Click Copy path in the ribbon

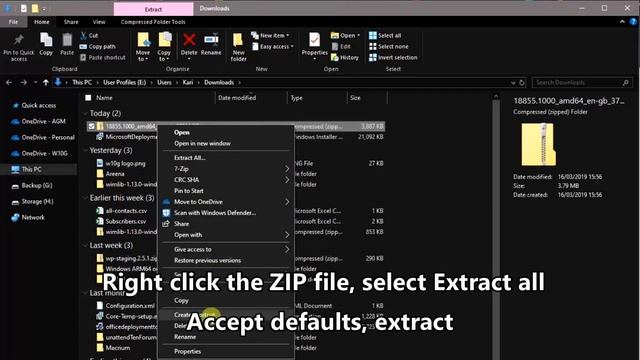point(98,47)
